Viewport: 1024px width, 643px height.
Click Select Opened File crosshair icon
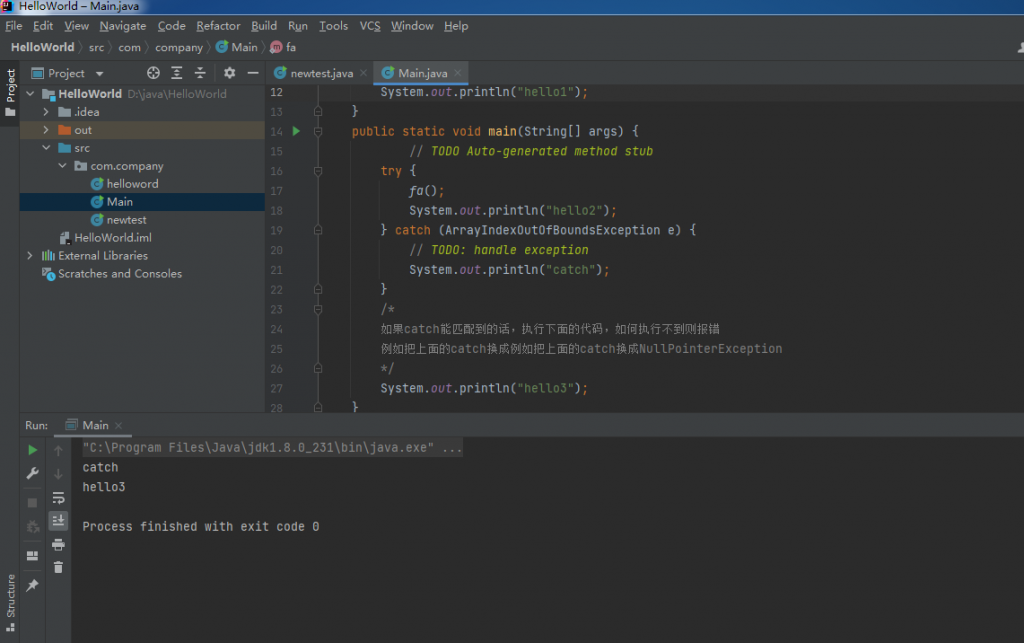pyautogui.click(x=153, y=73)
